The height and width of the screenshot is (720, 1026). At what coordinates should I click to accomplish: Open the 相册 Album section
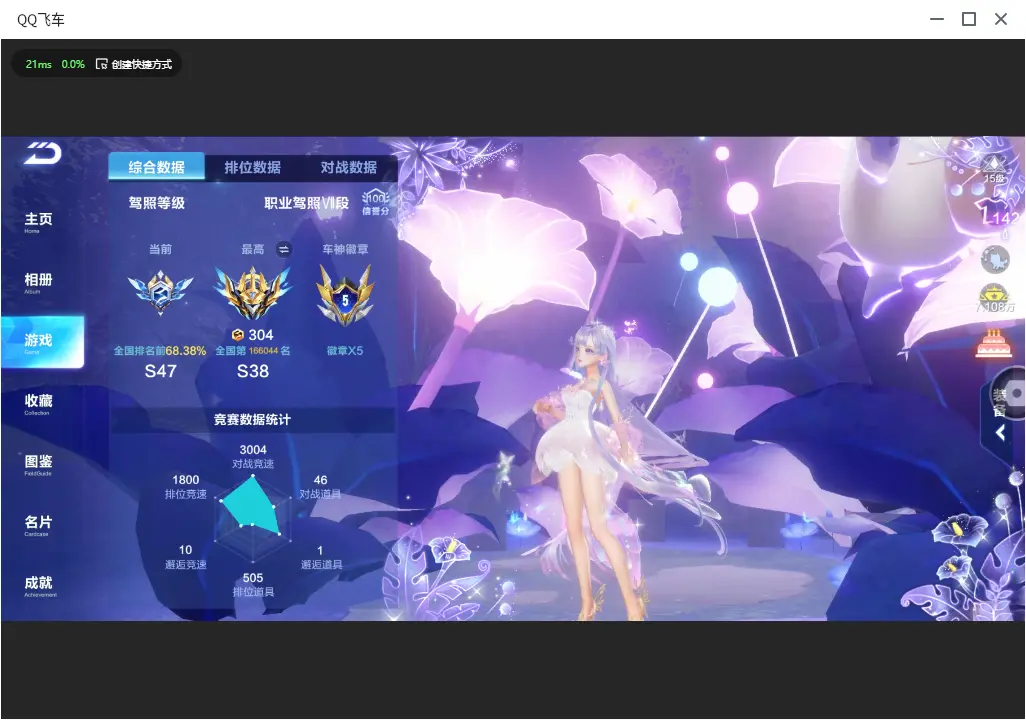[x=38, y=283]
